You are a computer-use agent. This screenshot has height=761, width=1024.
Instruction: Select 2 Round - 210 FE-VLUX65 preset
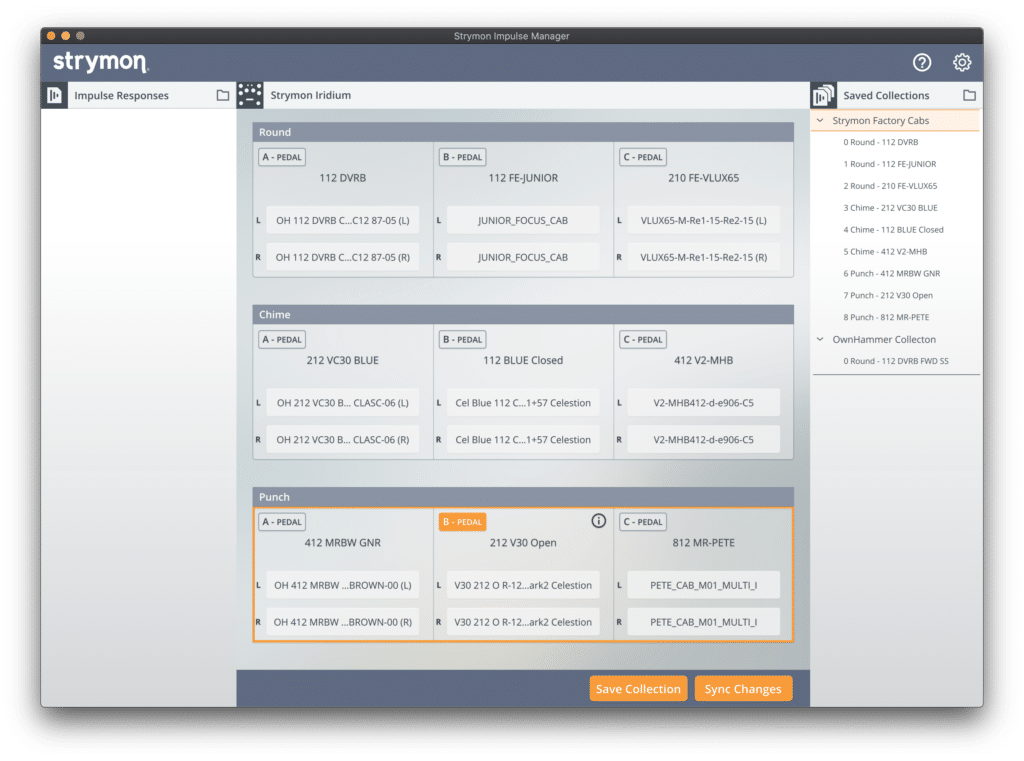pyautogui.click(x=890, y=186)
